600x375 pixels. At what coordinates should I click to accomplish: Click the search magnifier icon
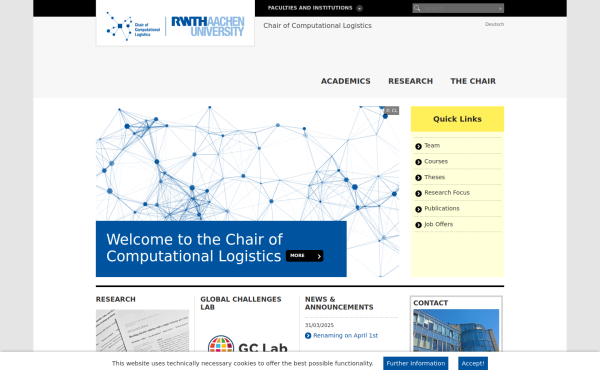pos(417,8)
